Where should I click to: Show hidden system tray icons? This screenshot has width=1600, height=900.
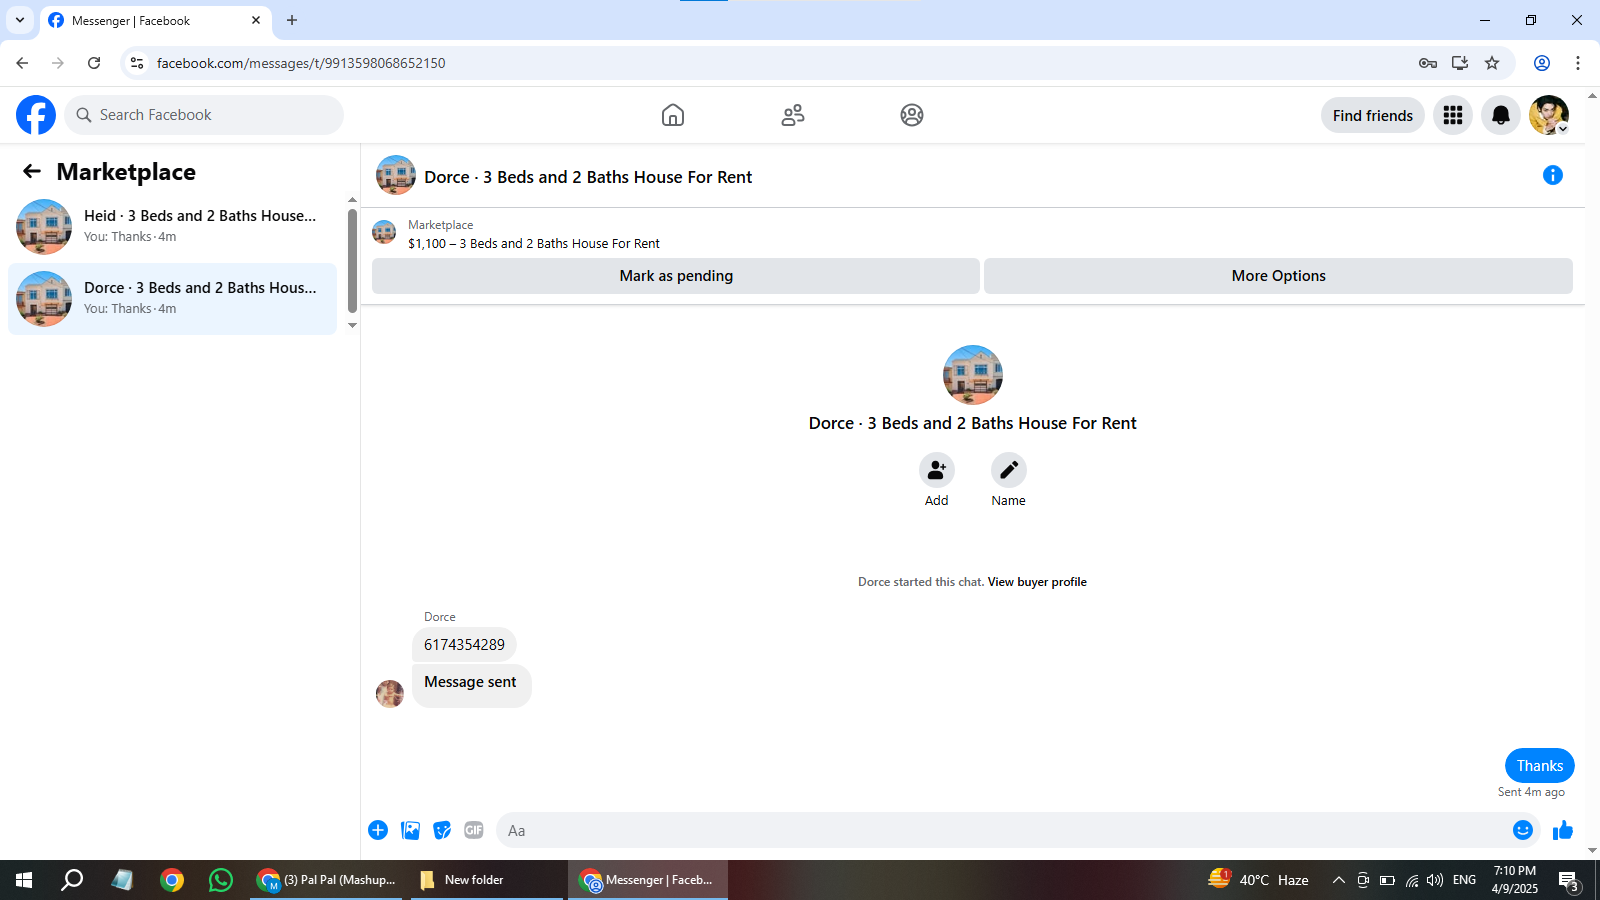[1339, 880]
